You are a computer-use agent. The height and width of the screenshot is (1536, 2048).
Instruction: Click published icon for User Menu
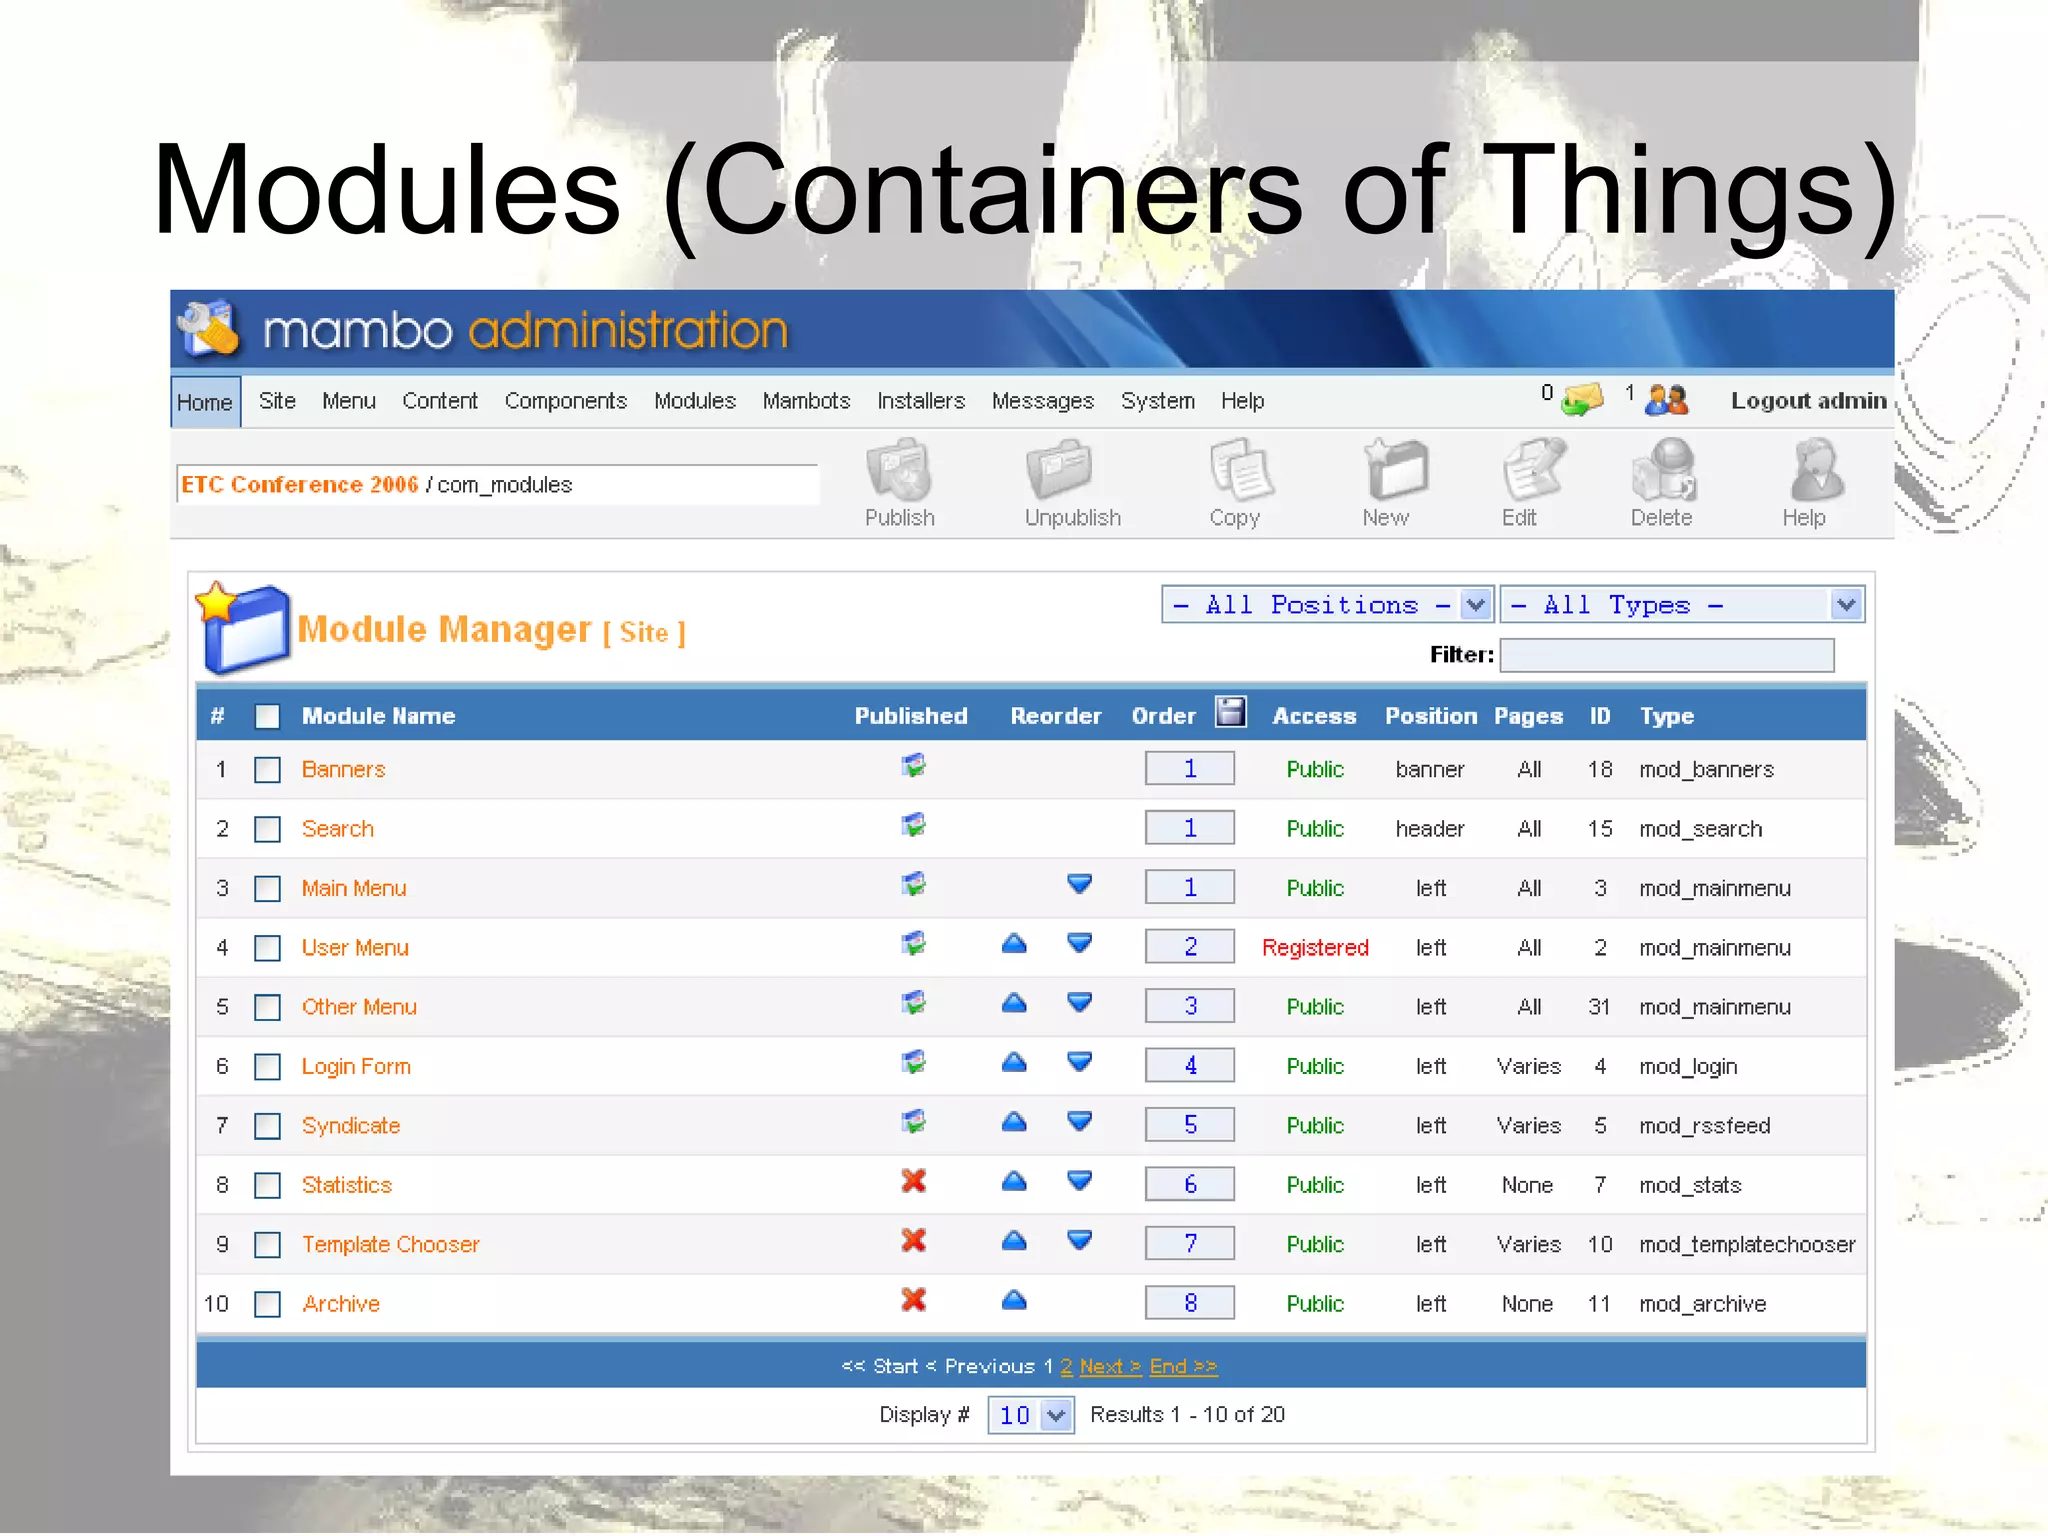point(913,944)
